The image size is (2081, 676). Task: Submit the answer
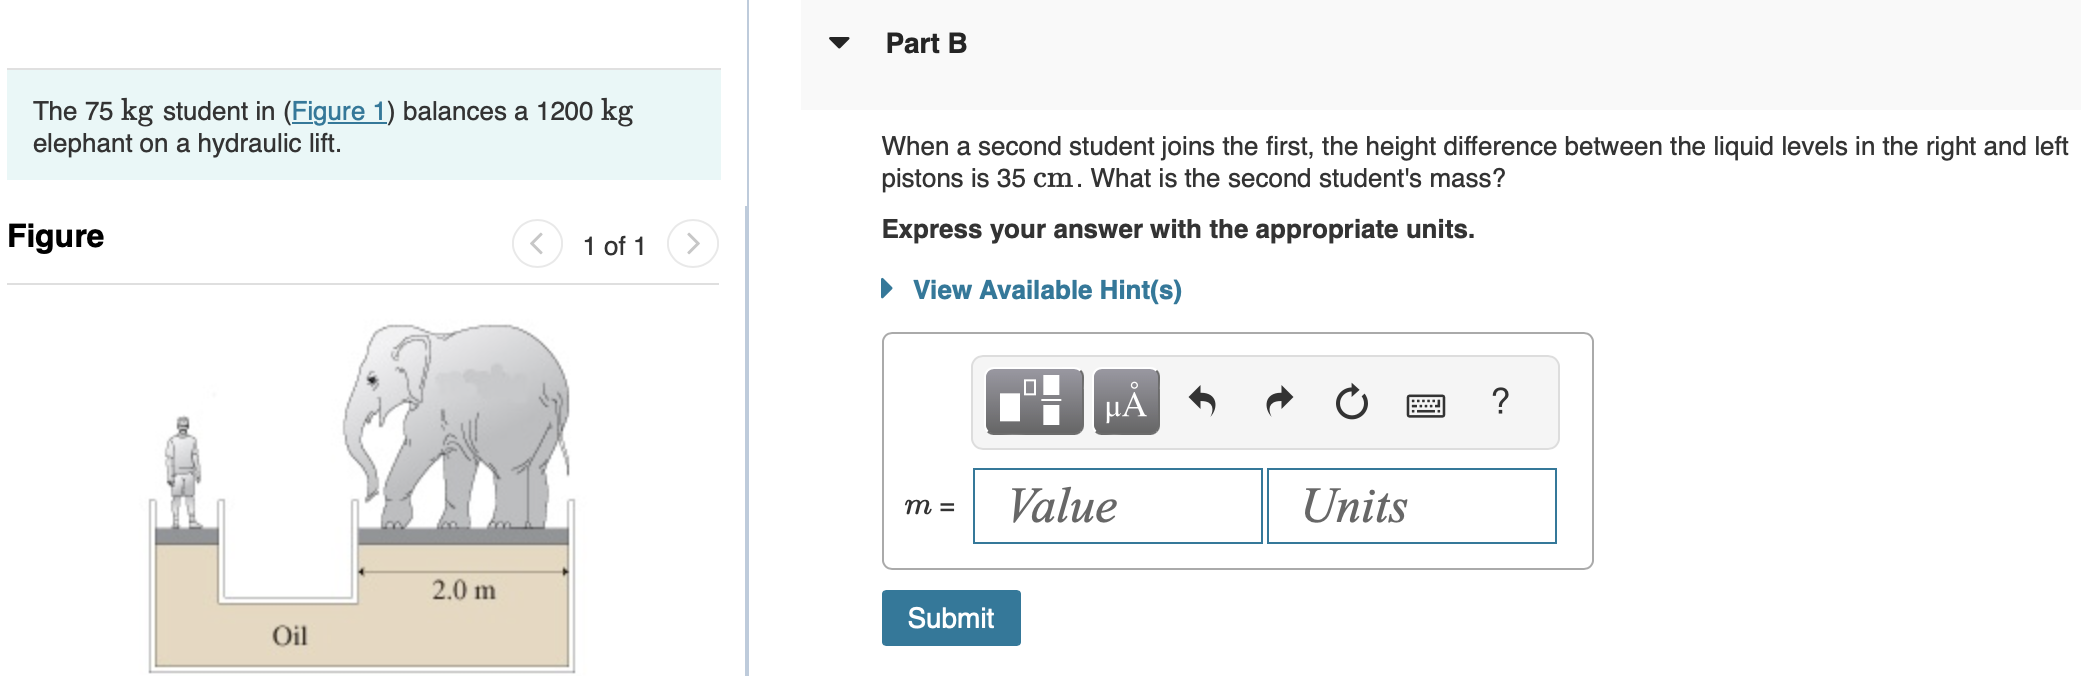[951, 618]
